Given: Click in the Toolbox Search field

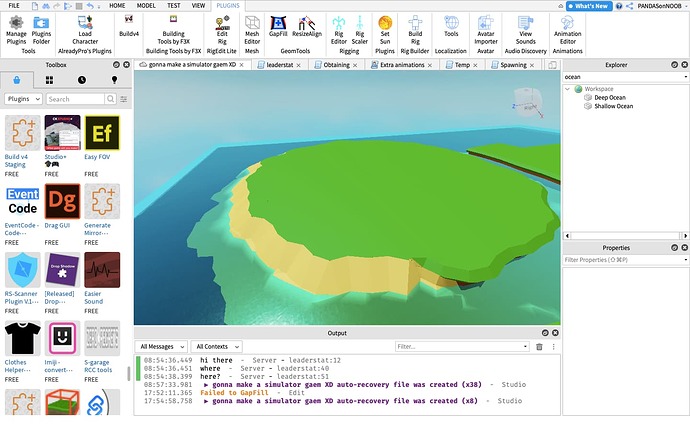Looking at the screenshot, I should coord(75,99).
